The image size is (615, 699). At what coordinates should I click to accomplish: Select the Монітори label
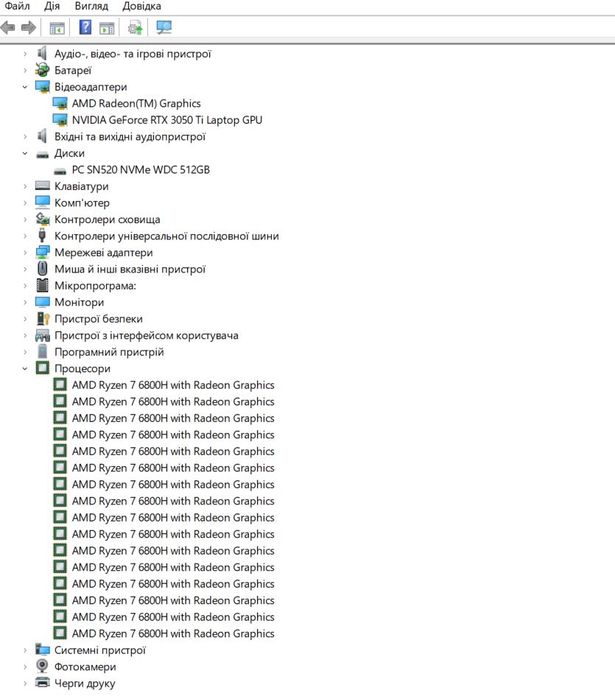point(79,302)
